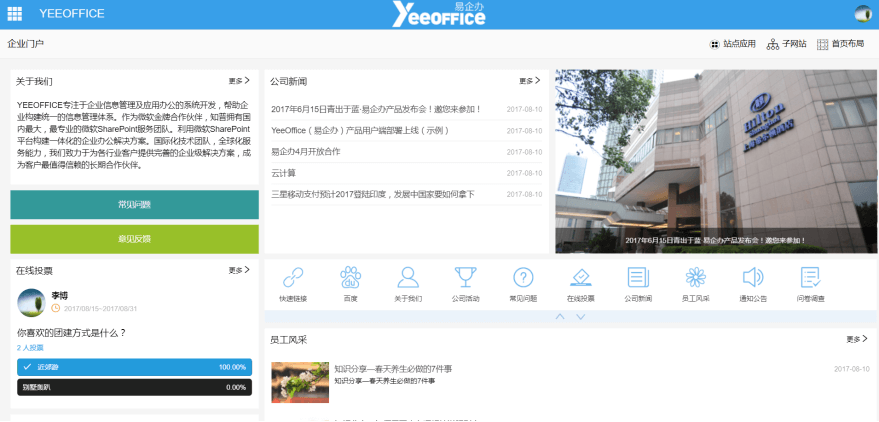Open 更多 in the 公司新闻 panel
Image resolution: width=879 pixels, height=422 pixels.
click(x=530, y=81)
